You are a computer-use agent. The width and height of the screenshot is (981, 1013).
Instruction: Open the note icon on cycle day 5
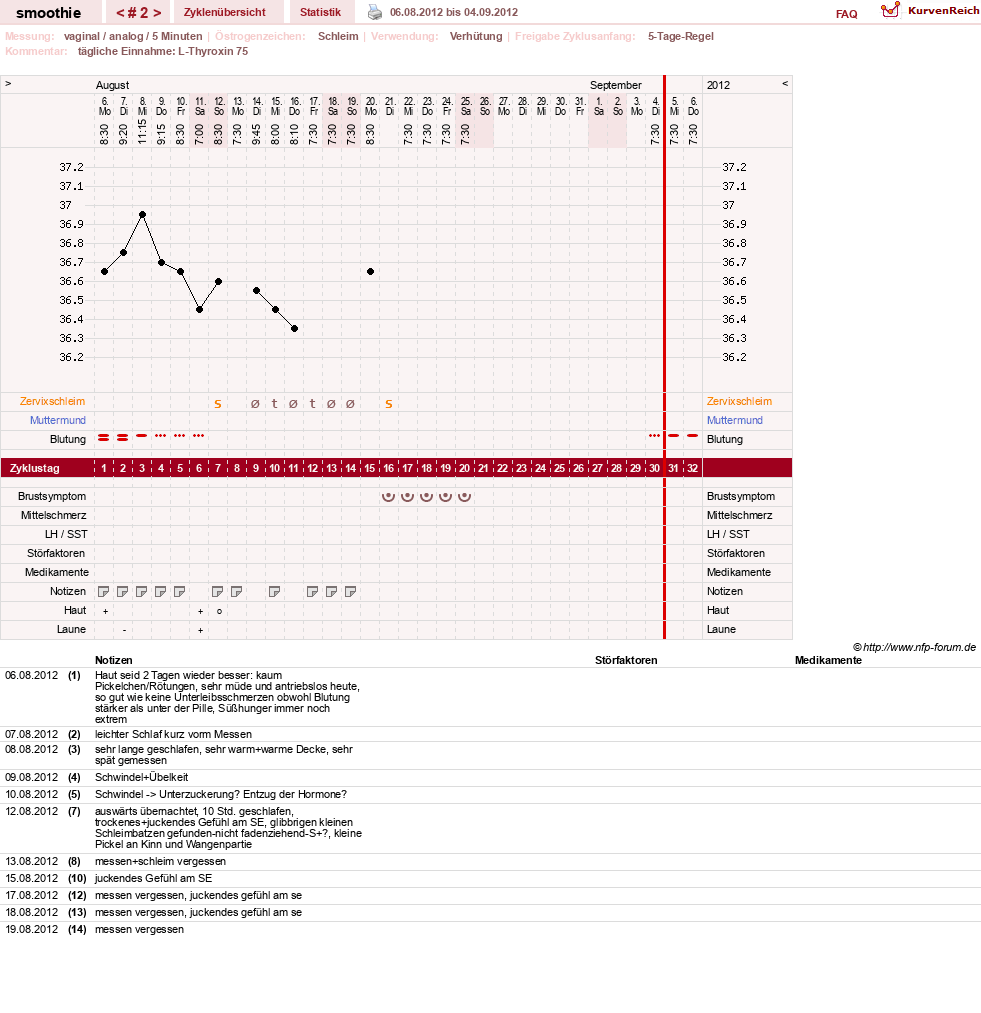(x=180, y=591)
